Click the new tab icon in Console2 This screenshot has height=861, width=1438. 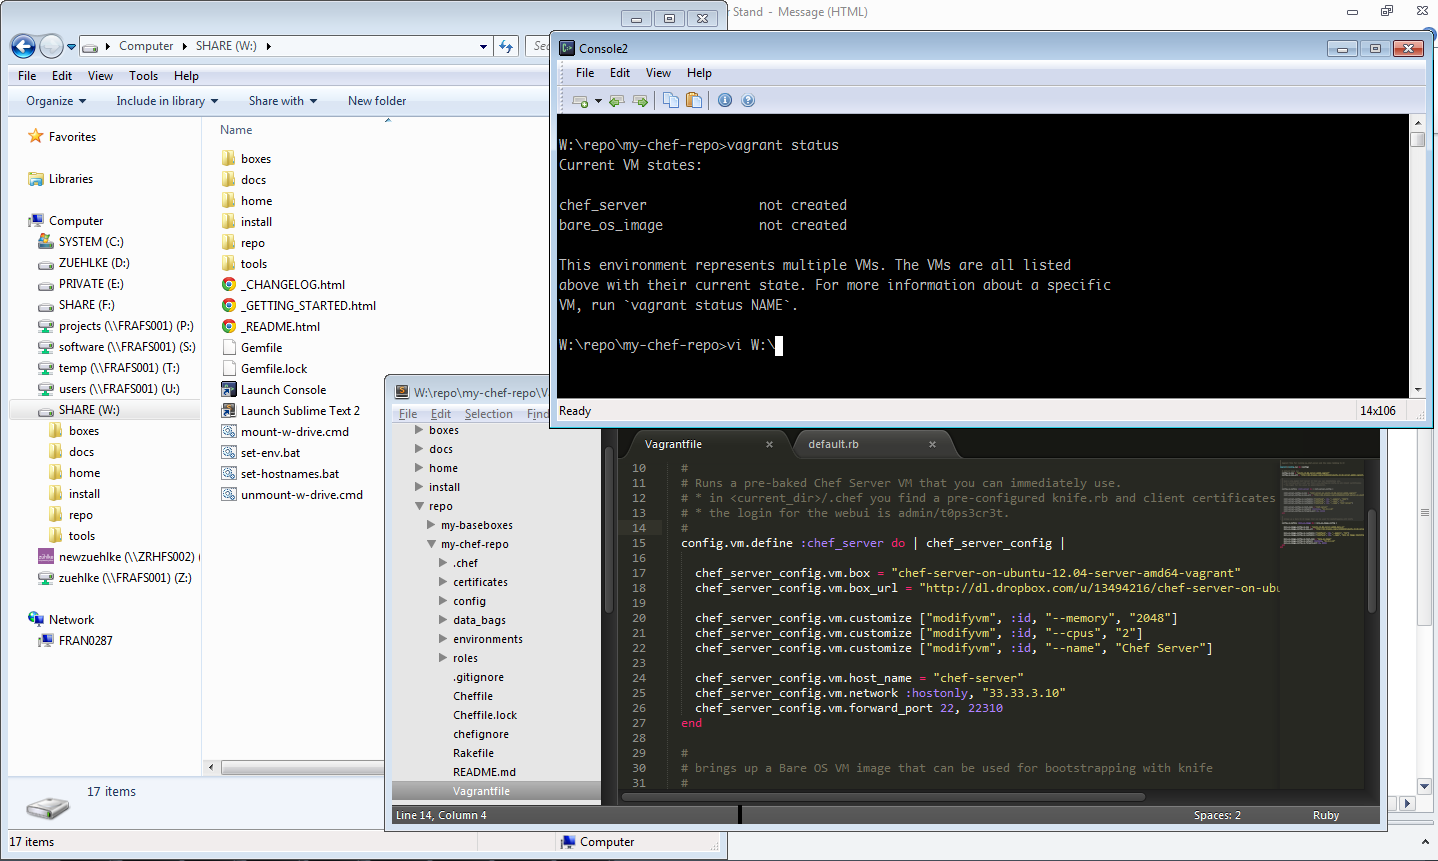pyautogui.click(x=580, y=101)
